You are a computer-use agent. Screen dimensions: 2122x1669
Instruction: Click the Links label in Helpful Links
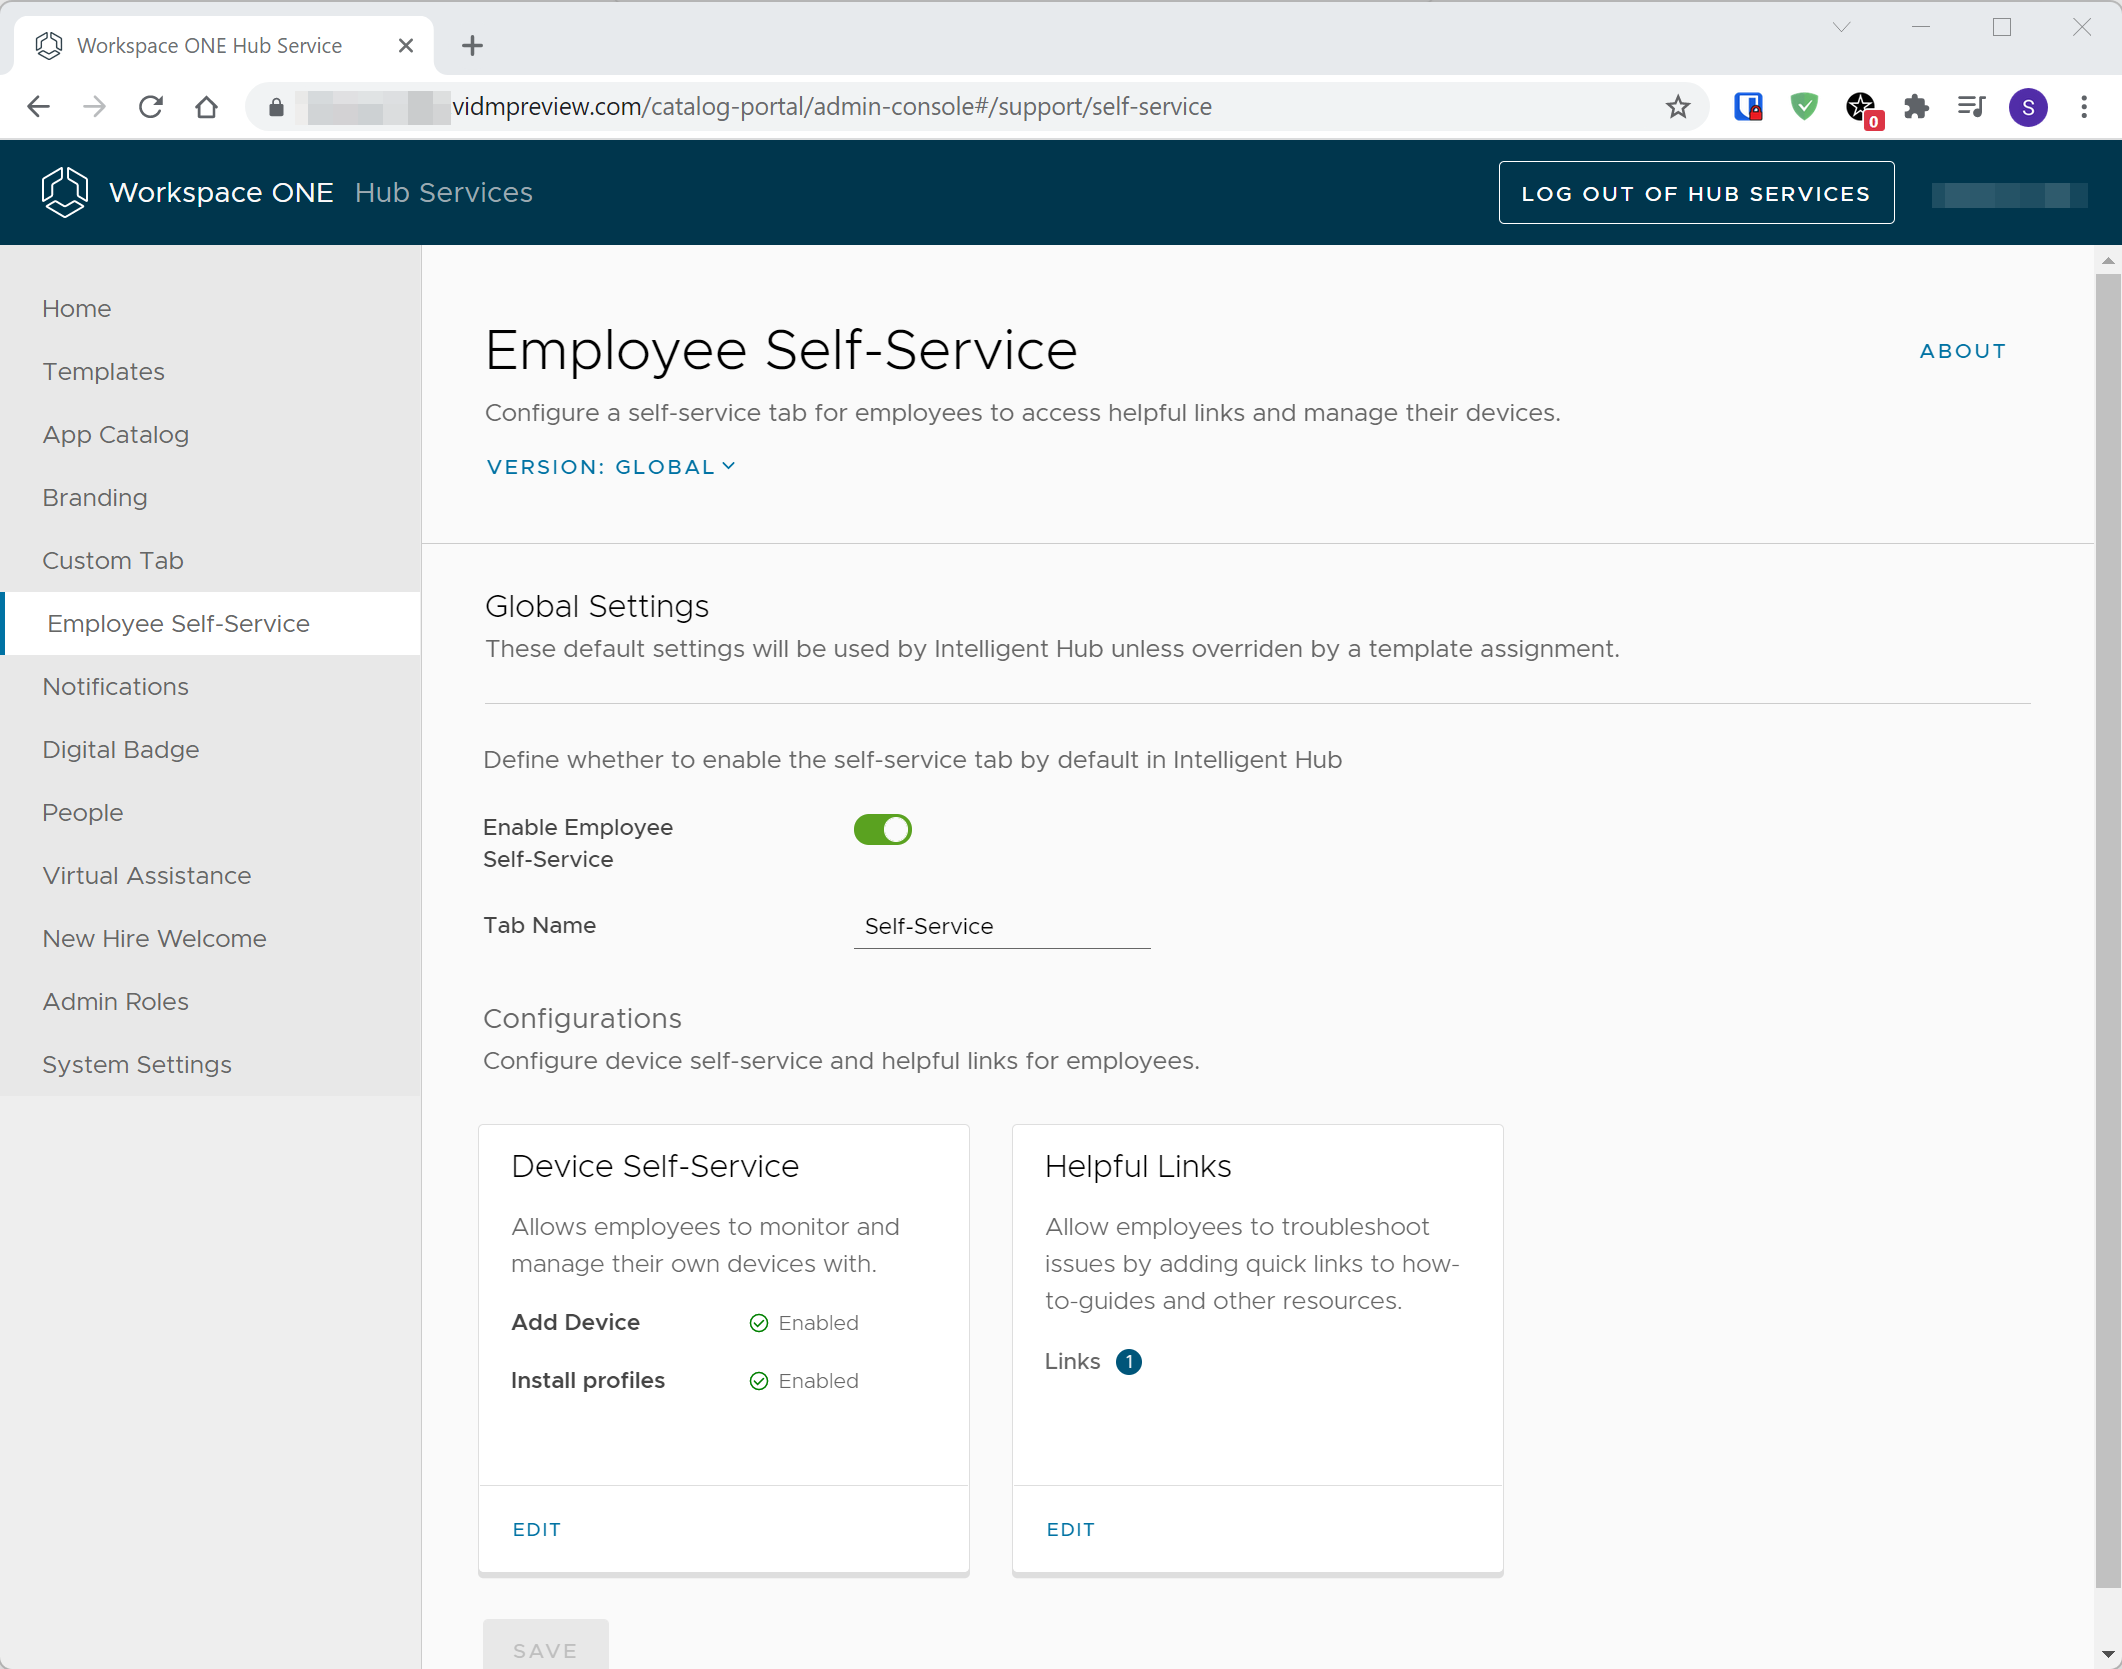pos(1072,1362)
